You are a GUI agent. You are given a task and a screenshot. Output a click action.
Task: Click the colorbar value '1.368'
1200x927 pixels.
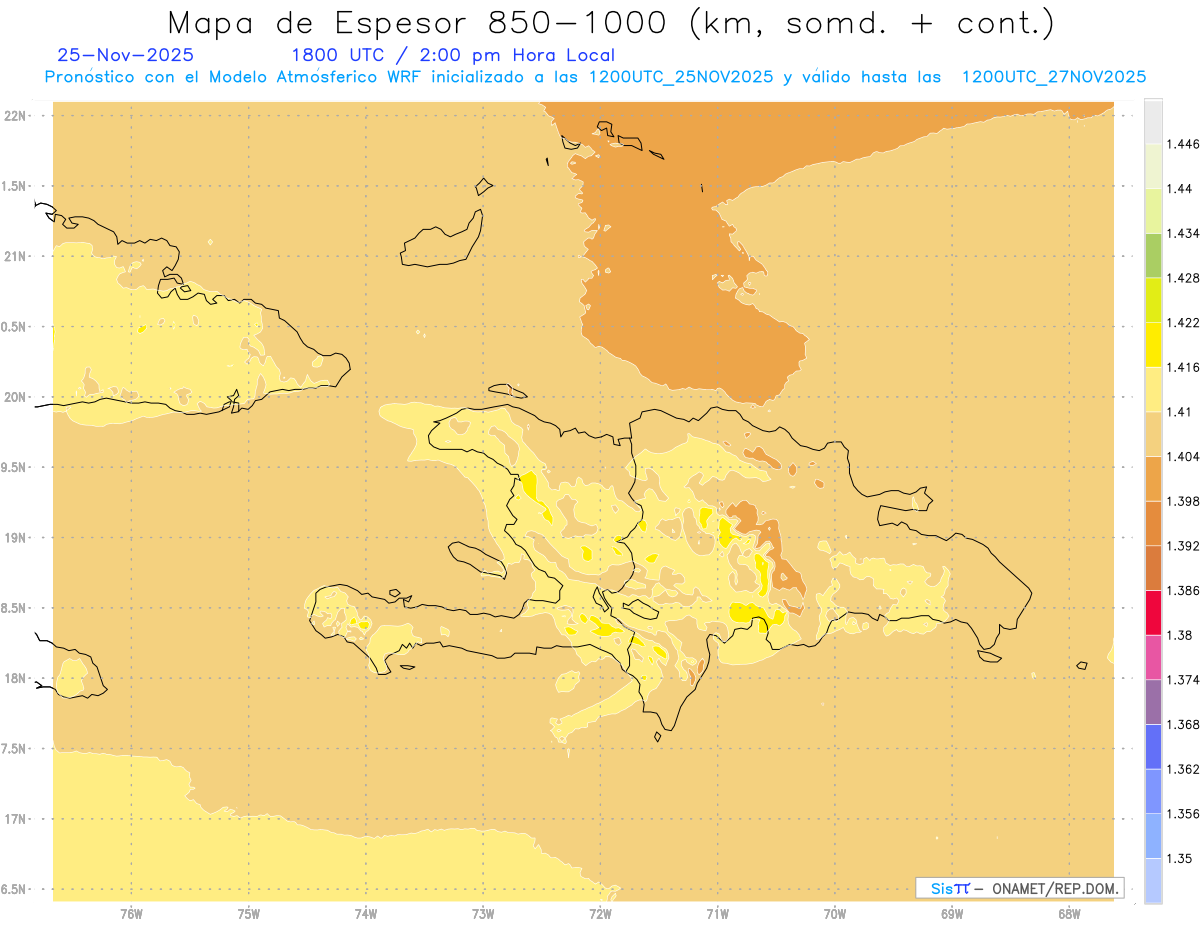tap(1185, 724)
